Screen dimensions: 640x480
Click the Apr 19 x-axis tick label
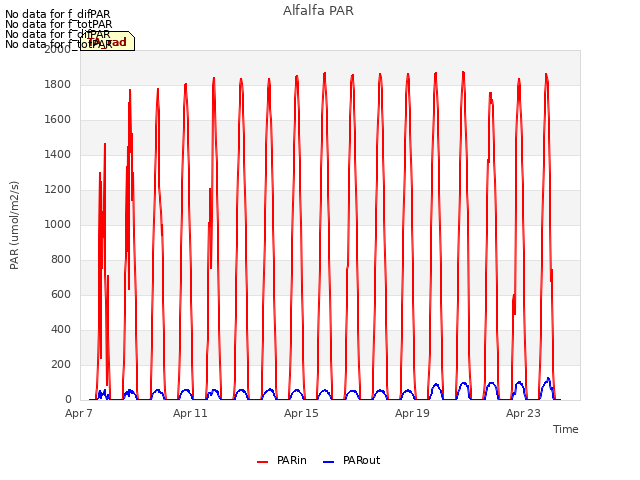(412, 413)
